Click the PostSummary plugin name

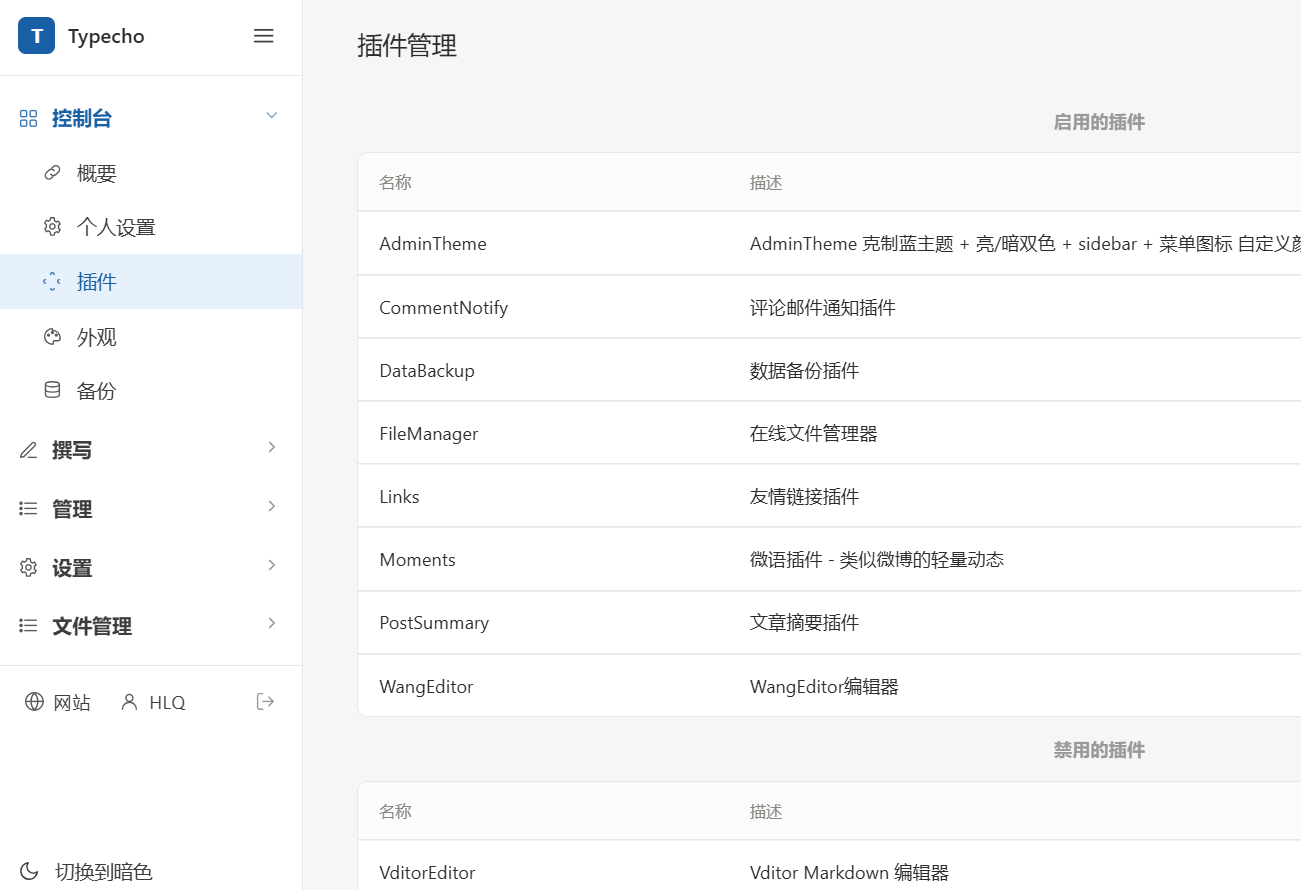(434, 623)
